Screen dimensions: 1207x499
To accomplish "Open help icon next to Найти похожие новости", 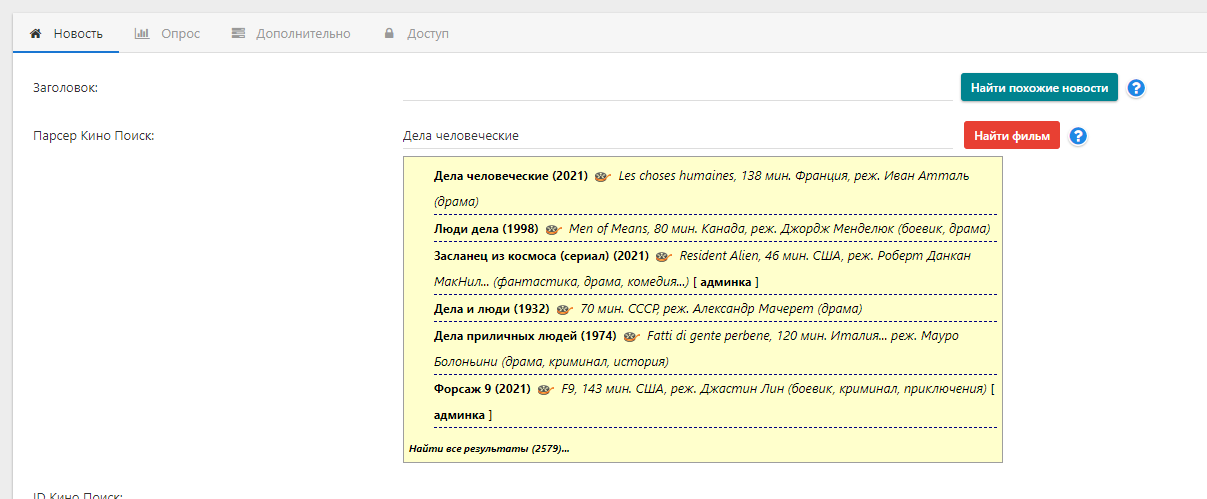I will pos(1136,88).
